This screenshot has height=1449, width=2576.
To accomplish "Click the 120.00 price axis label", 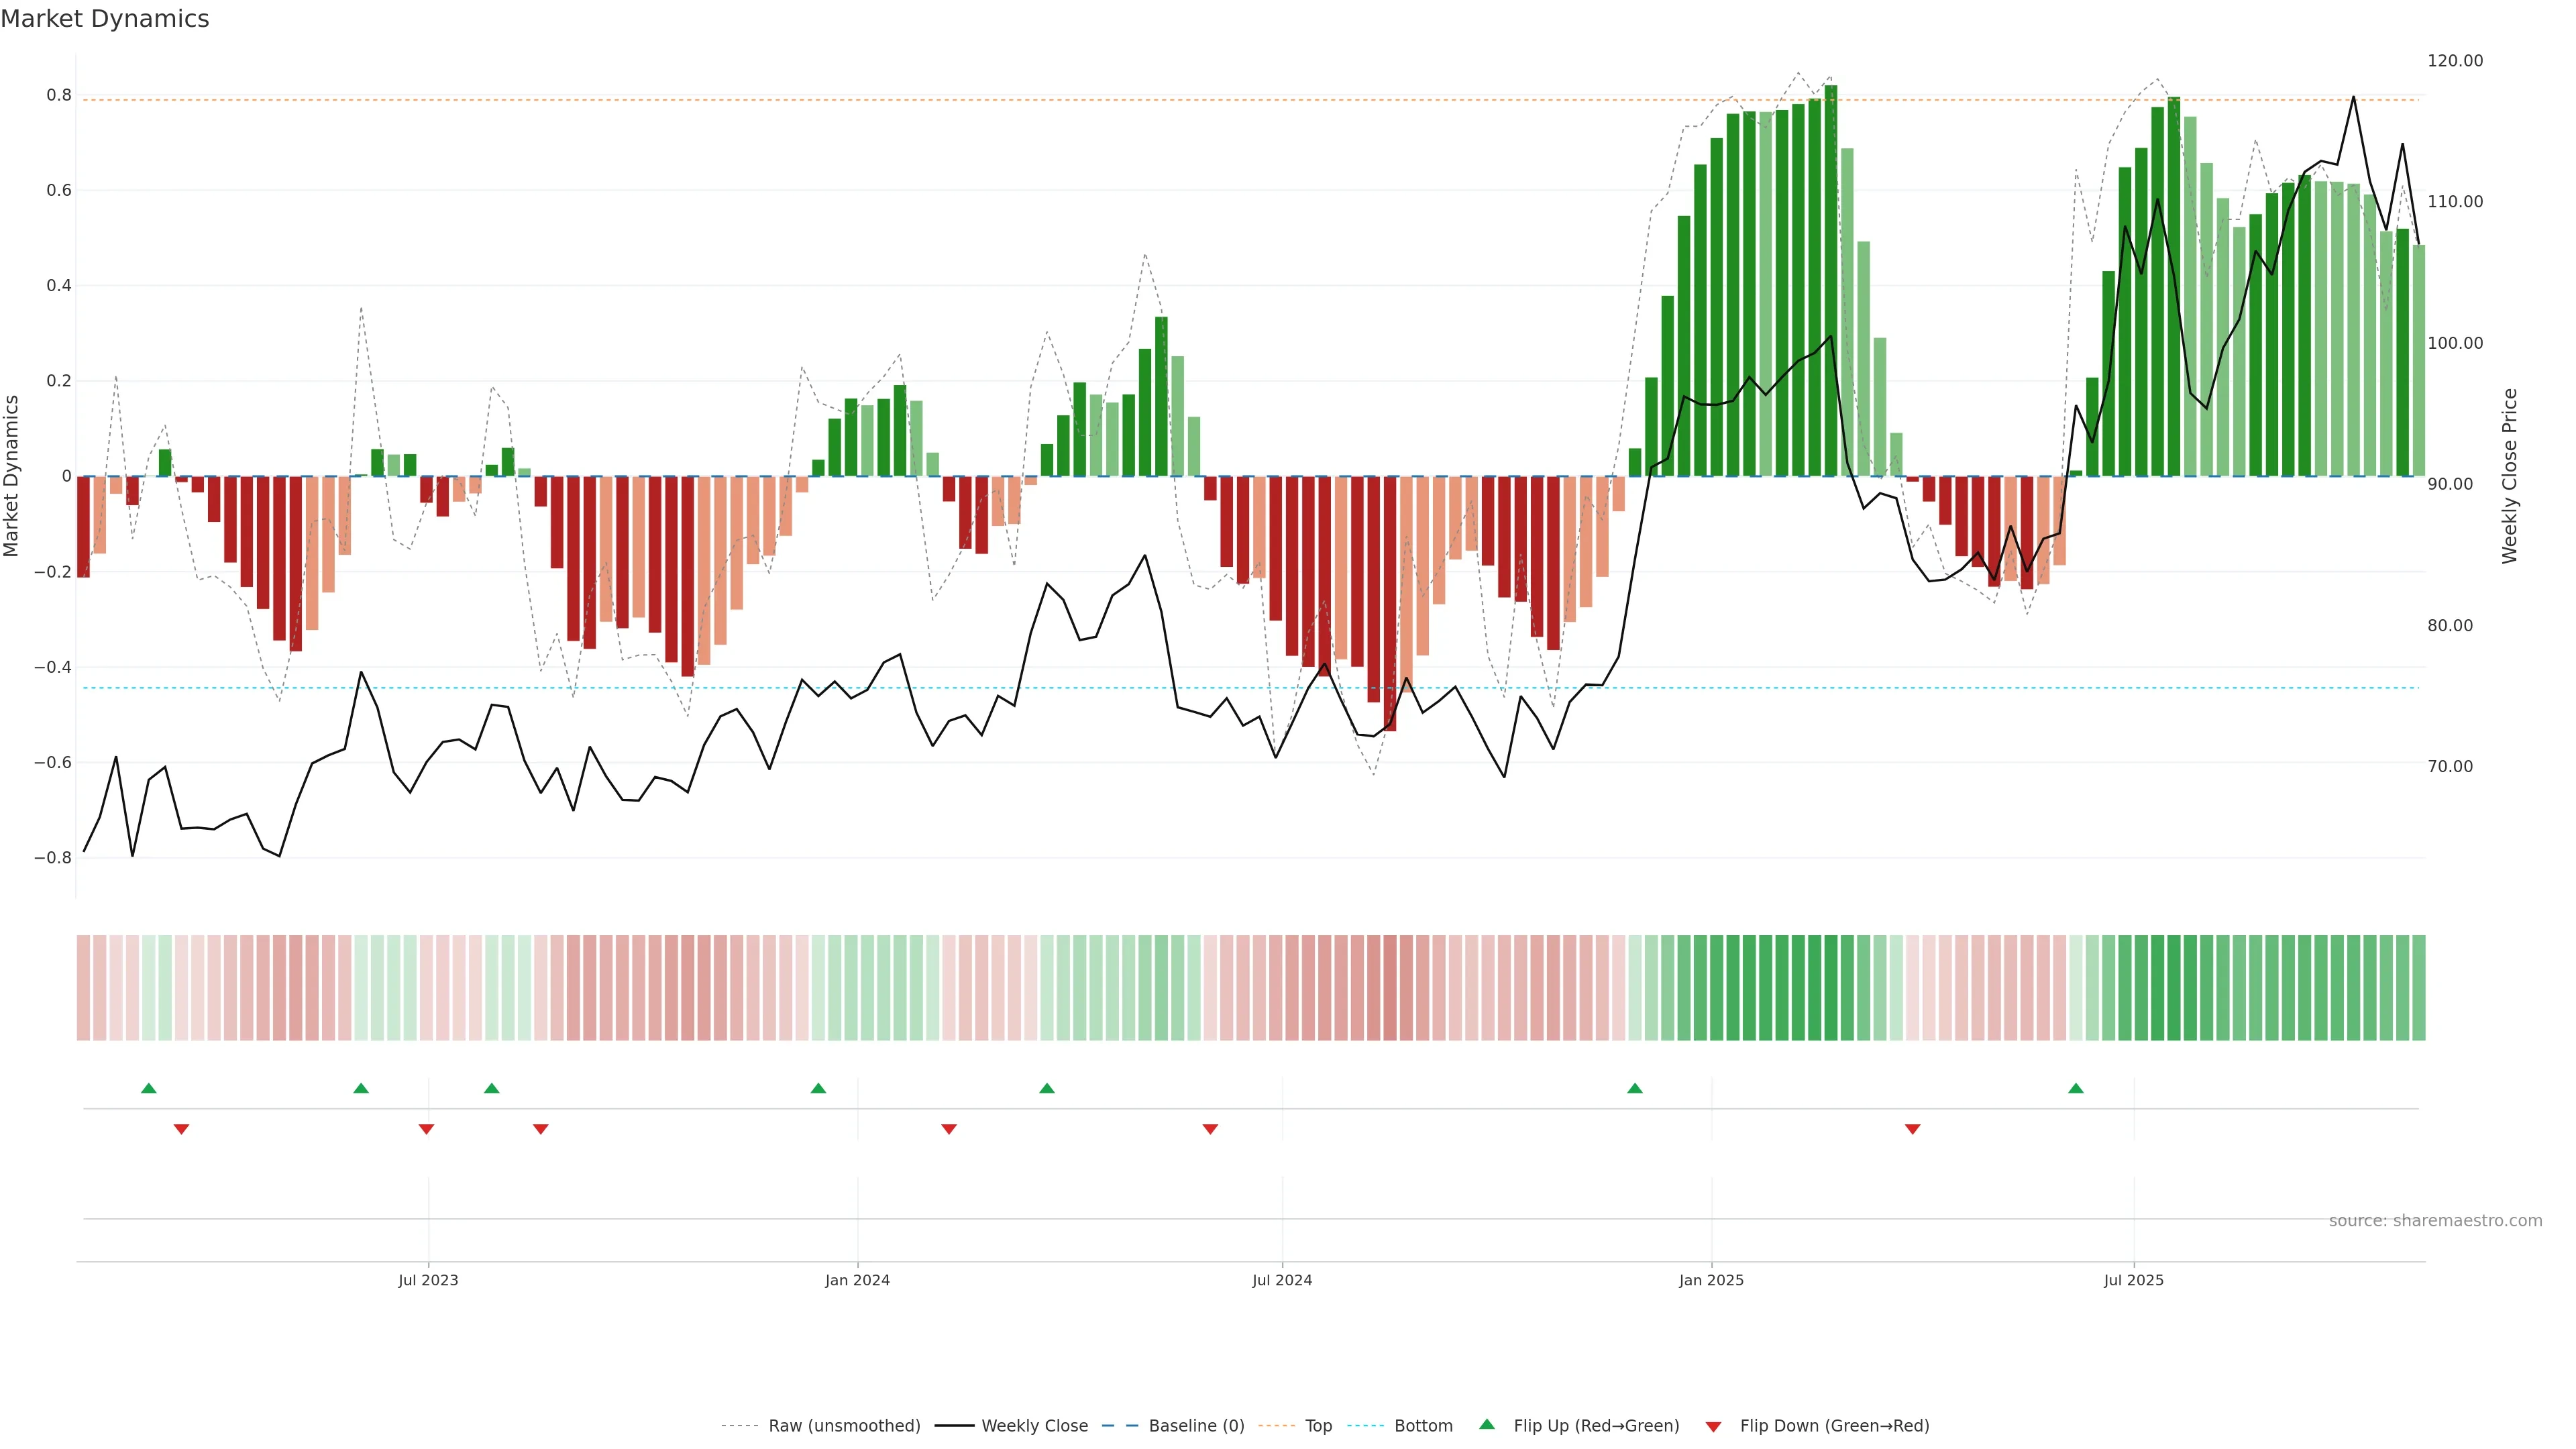I will tap(2455, 61).
